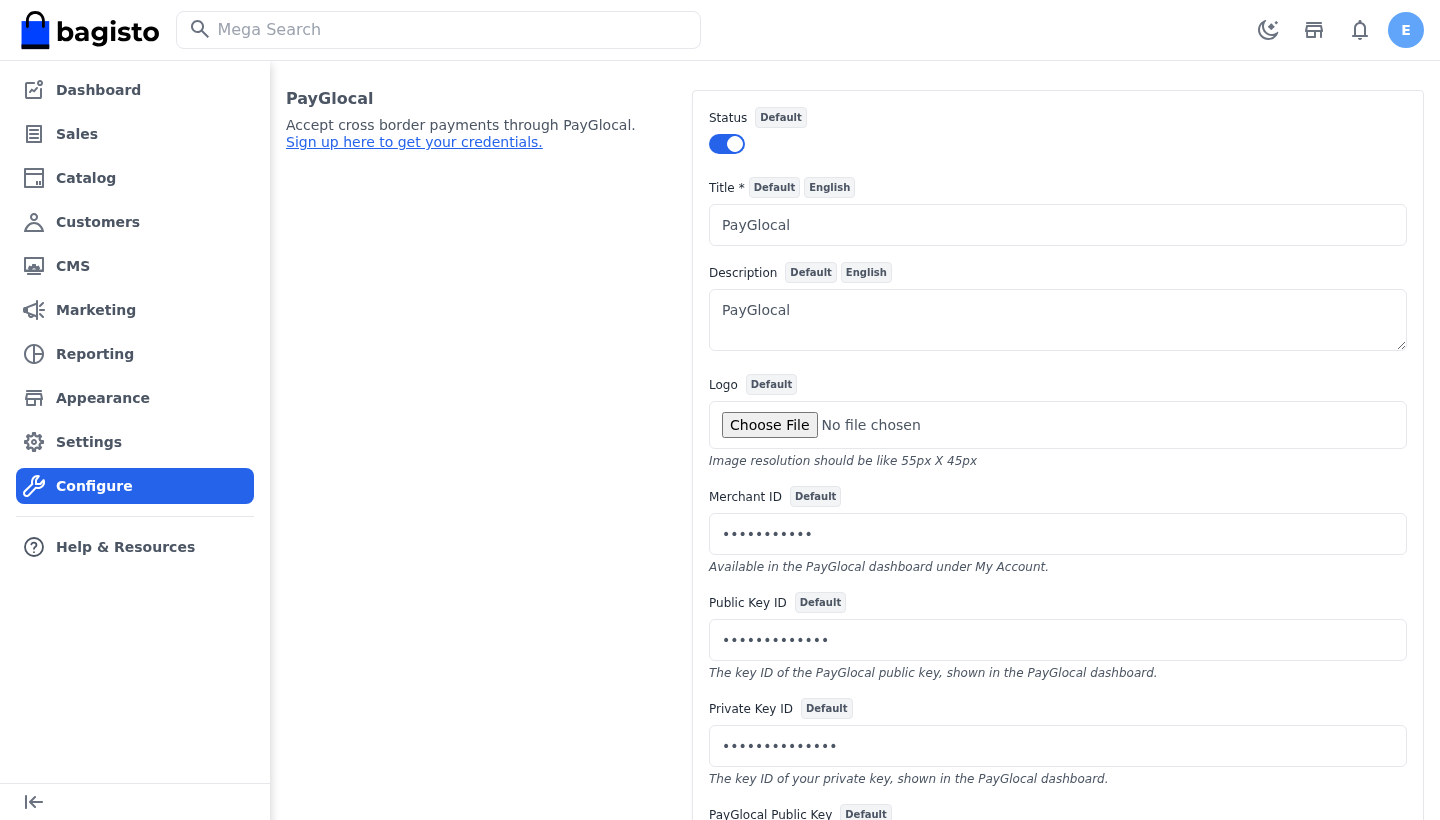This screenshot has height=820, width=1440.
Task: Open the Configure menu
Action: coord(135,486)
